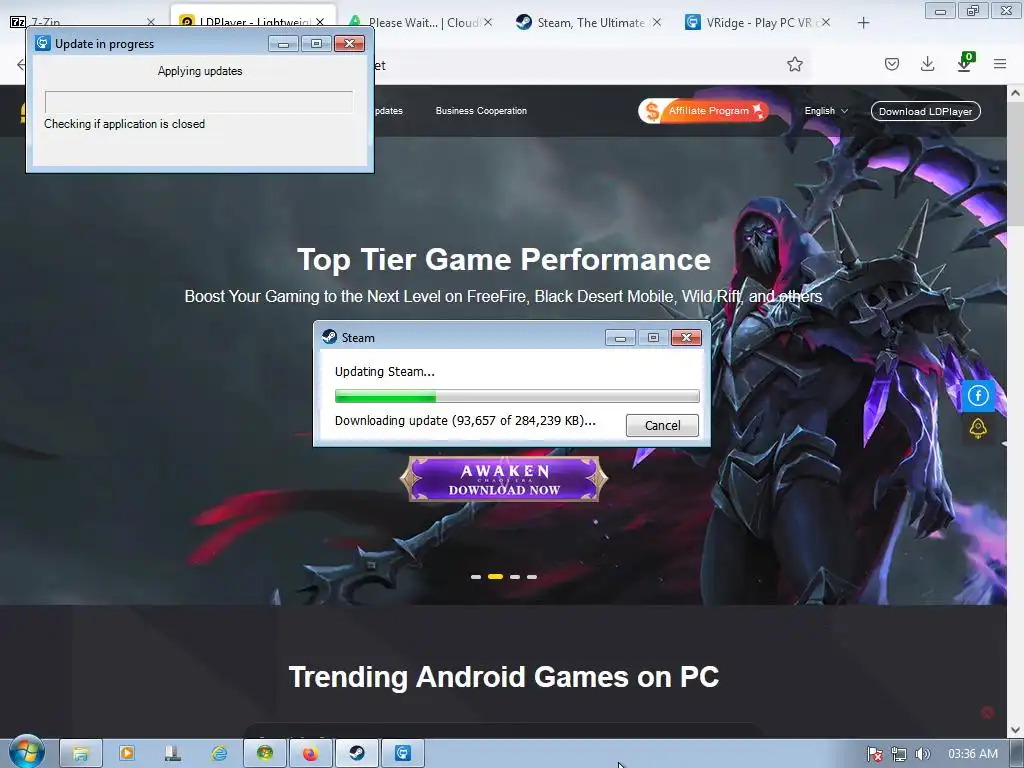Minimize the Steam updating dialog
Screen dimensions: 1024x768
pos(620,338)
